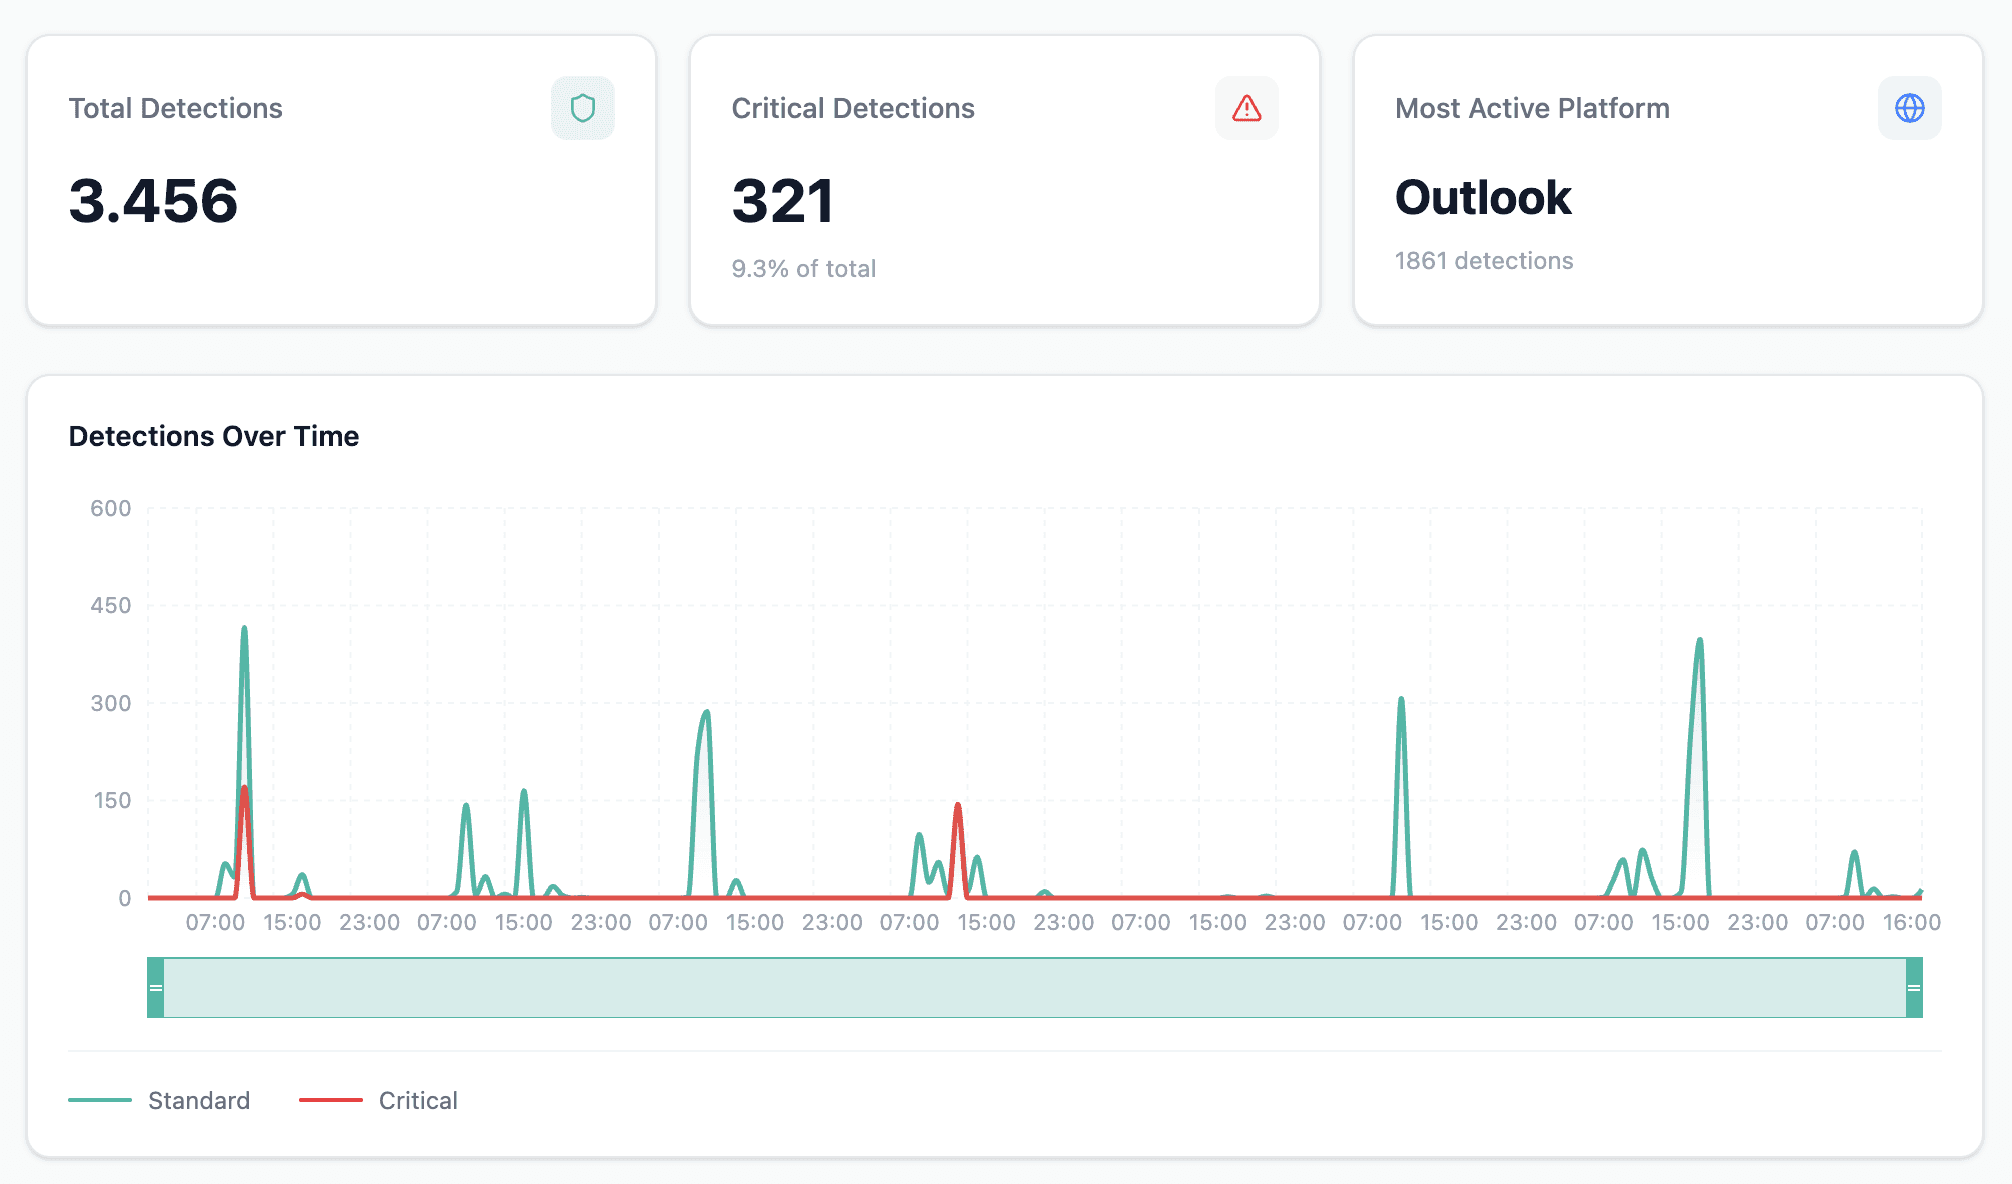The width and height of the screenshot is (2012, 1184).
Task: Toggle the Critical series in legend
Action: (x=417, y=1100)
